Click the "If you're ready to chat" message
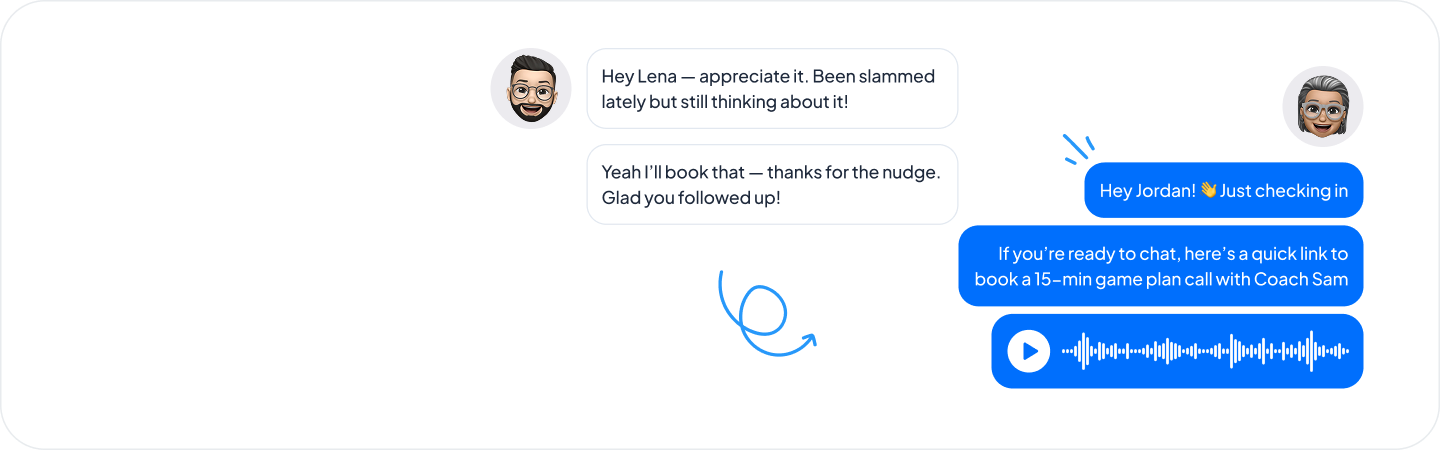 point(1160,266)
